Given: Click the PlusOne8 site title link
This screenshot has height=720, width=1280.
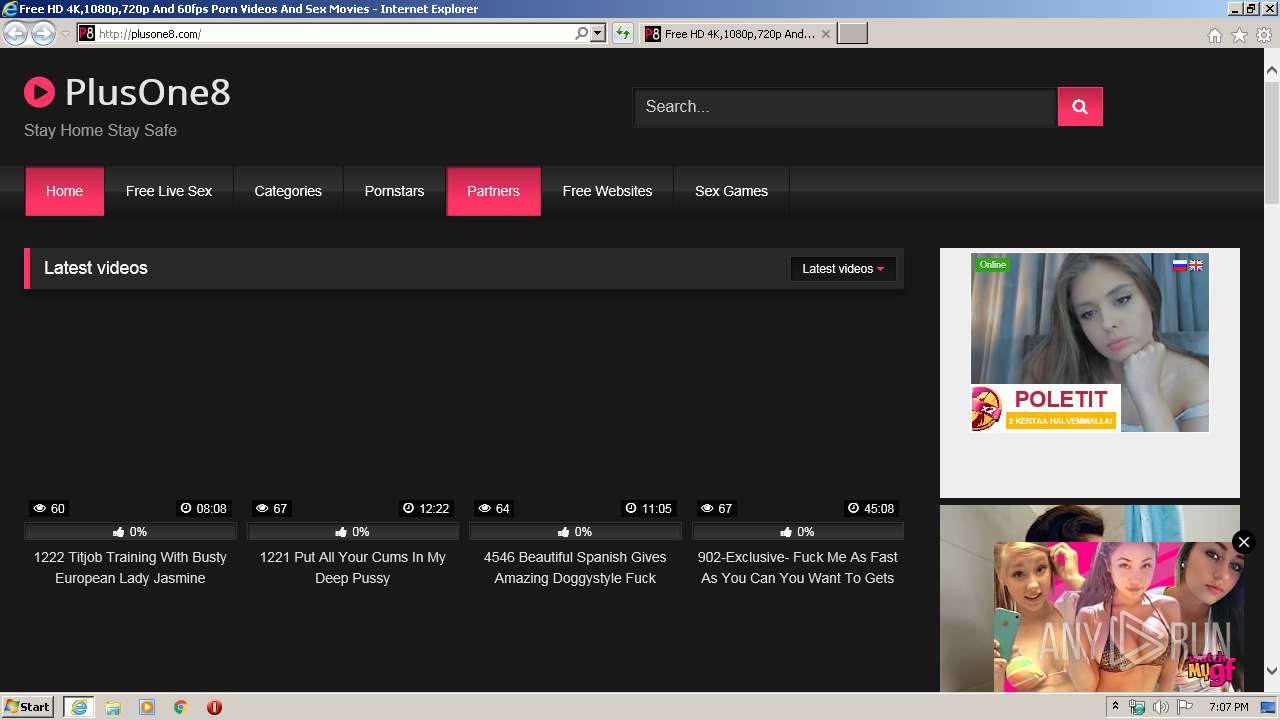Looking at the screenshot, I should [x=148, y=93].
